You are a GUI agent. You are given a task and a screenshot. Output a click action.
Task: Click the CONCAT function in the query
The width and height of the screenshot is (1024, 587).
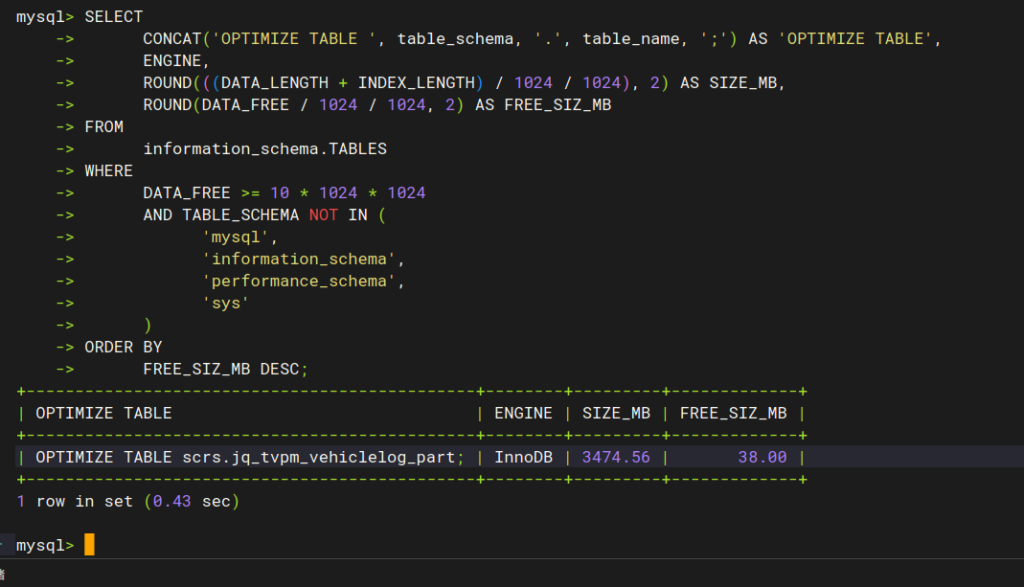(x=172, y=39)
